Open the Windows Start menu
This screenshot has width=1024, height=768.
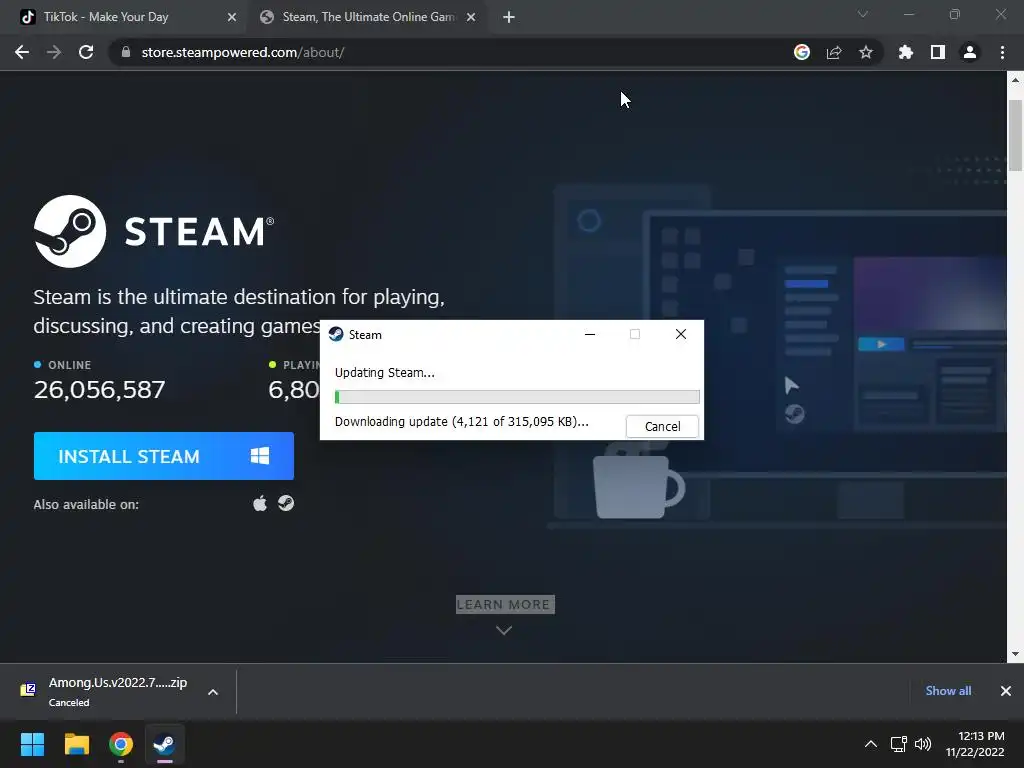pyautogui.click(x=32, y=744)
